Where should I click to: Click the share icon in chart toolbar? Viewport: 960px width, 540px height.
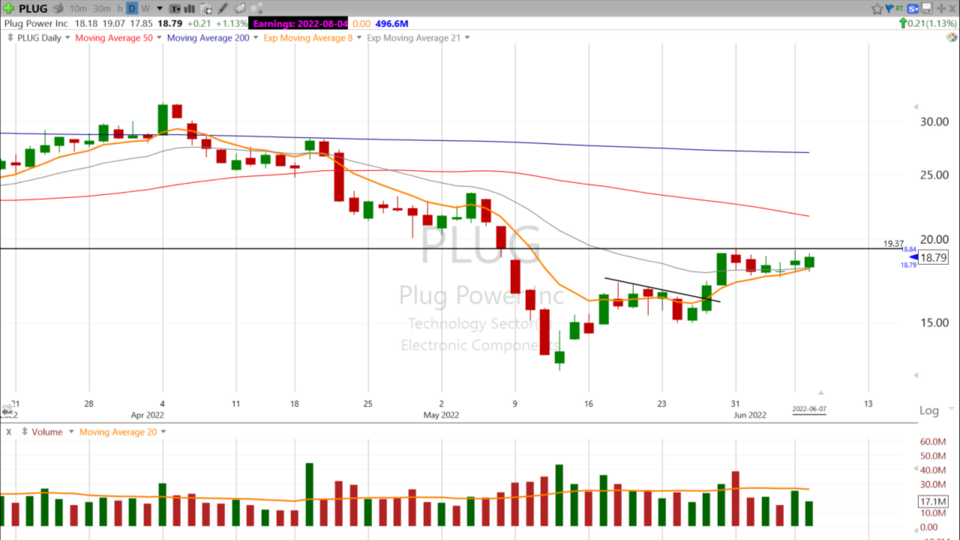coord(257,8)
